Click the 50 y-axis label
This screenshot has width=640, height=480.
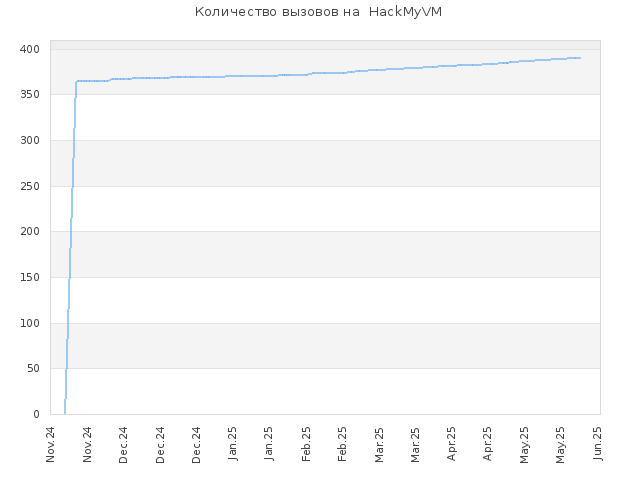pos(33,369)
